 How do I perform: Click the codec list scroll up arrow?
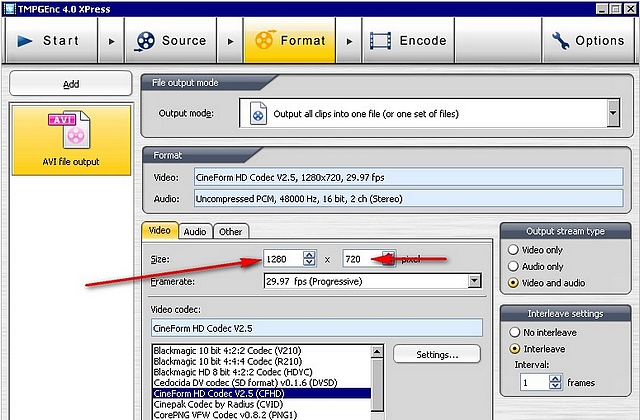(x=377, y=351)
